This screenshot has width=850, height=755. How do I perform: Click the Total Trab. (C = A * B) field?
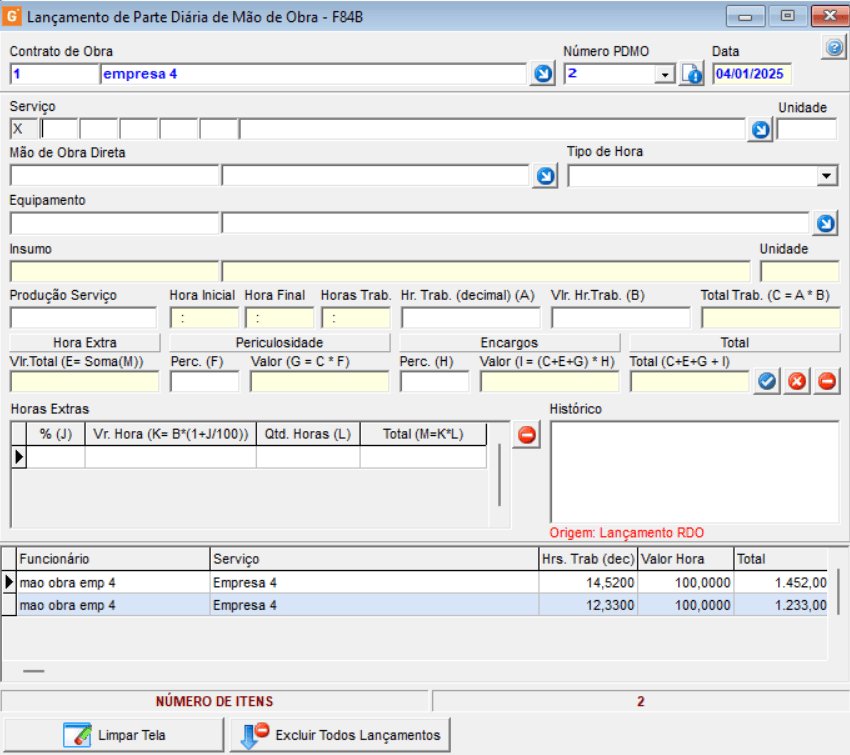[x=771, y=318]
